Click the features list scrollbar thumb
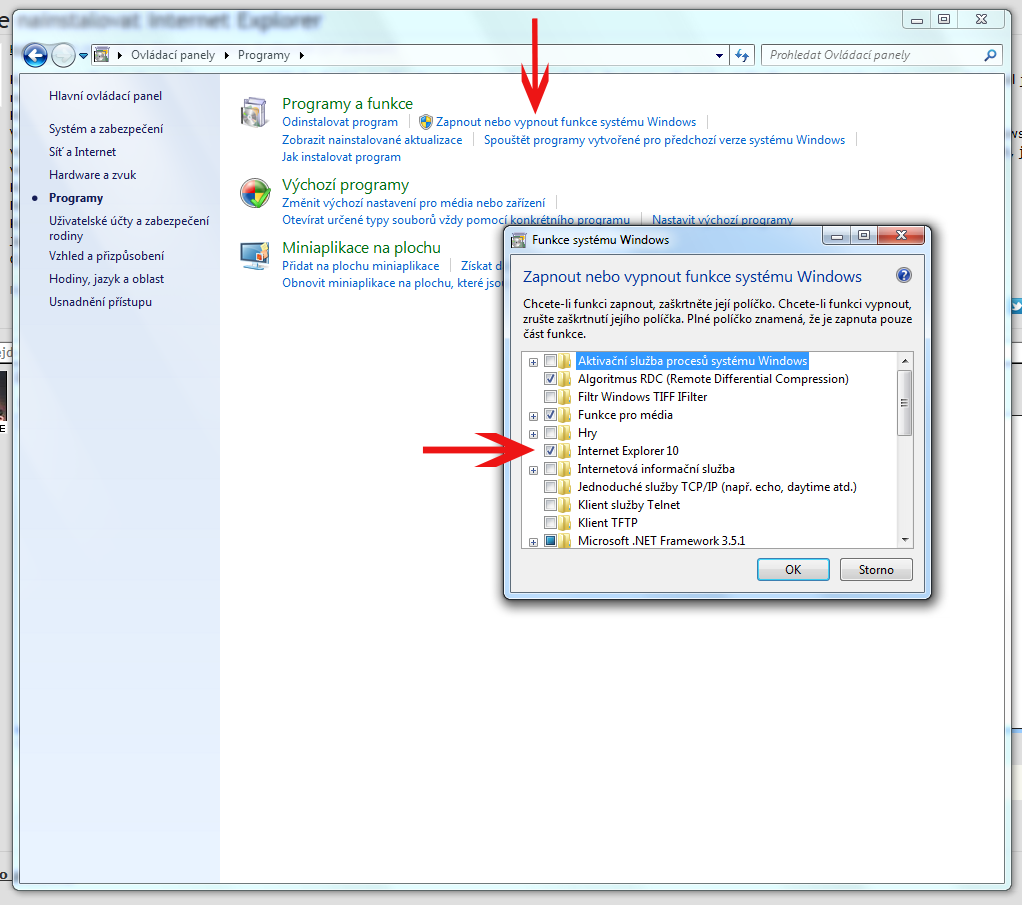The image size is (1022, 905). pos(905,402)
